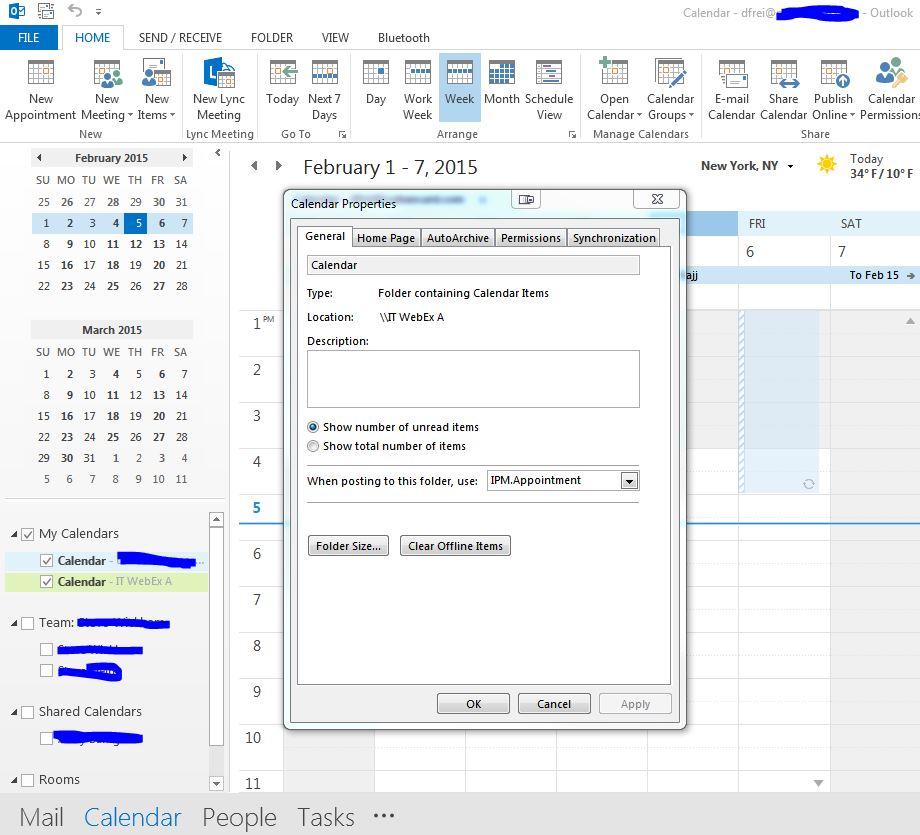
Task: Open the AutoArchive tab in Calendar Properties
Action: point(458,238)
